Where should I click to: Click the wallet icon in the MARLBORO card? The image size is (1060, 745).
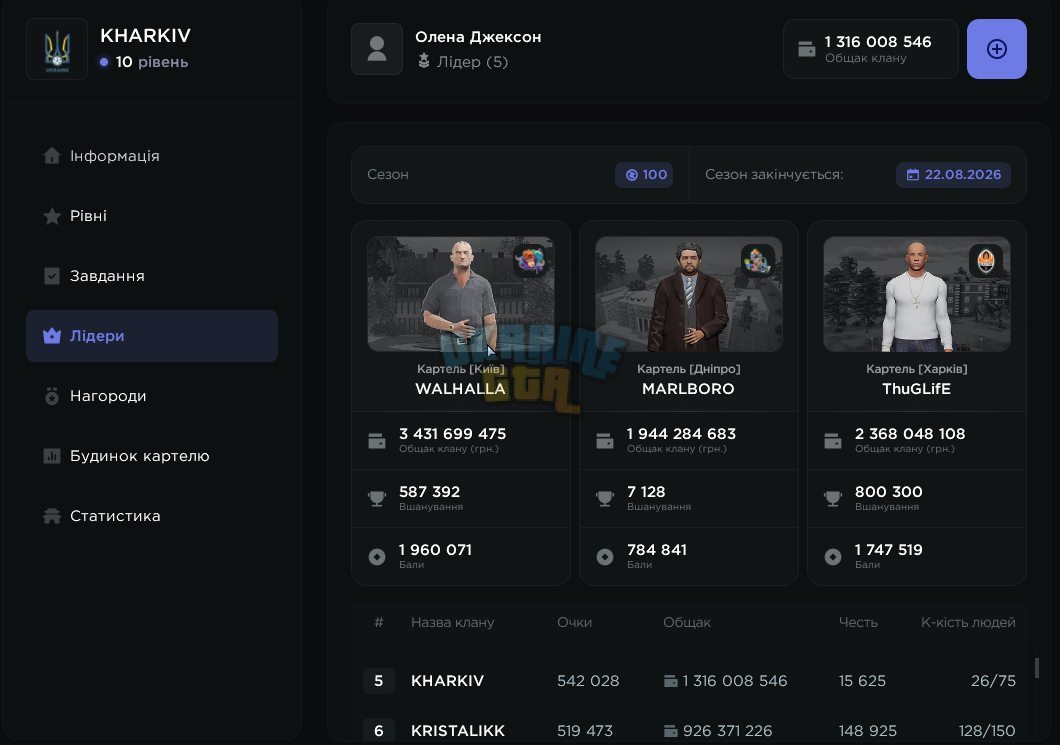(604, 441)
